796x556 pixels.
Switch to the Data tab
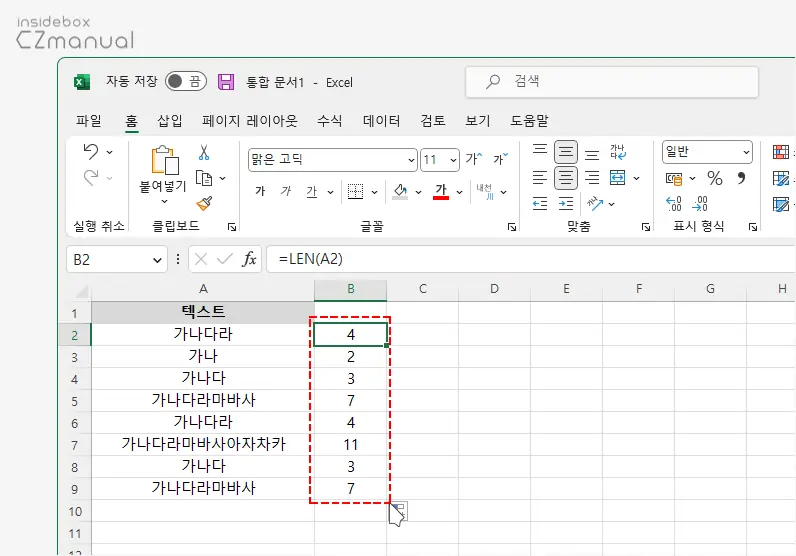pyautogui.click(x=381, y=121)
